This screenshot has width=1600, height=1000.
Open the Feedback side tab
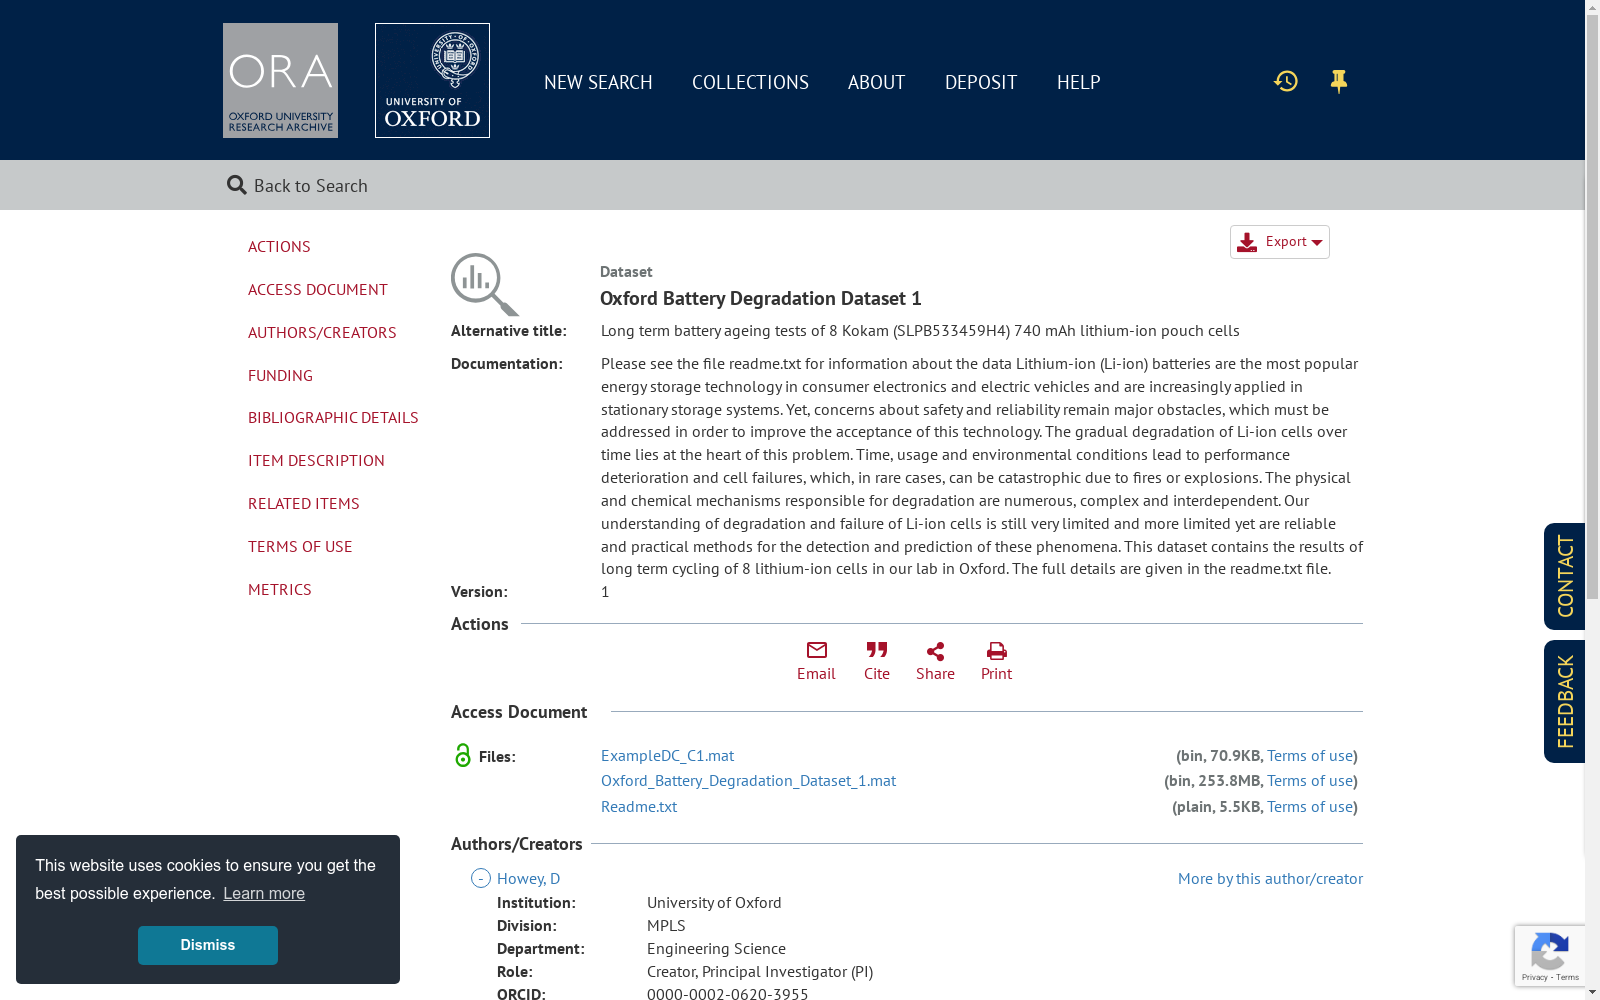[x=1565, y=701]
